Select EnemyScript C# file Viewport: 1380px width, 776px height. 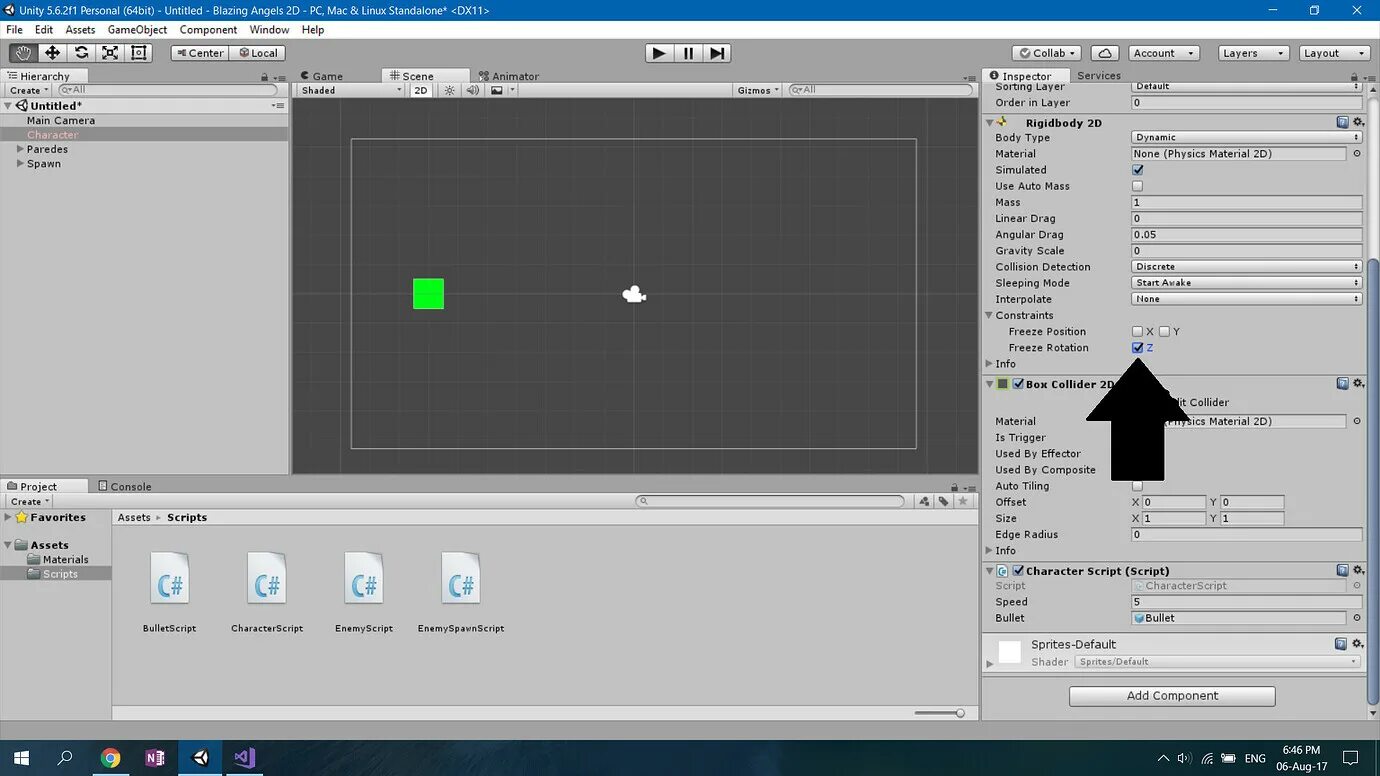(x=364, y=578)
